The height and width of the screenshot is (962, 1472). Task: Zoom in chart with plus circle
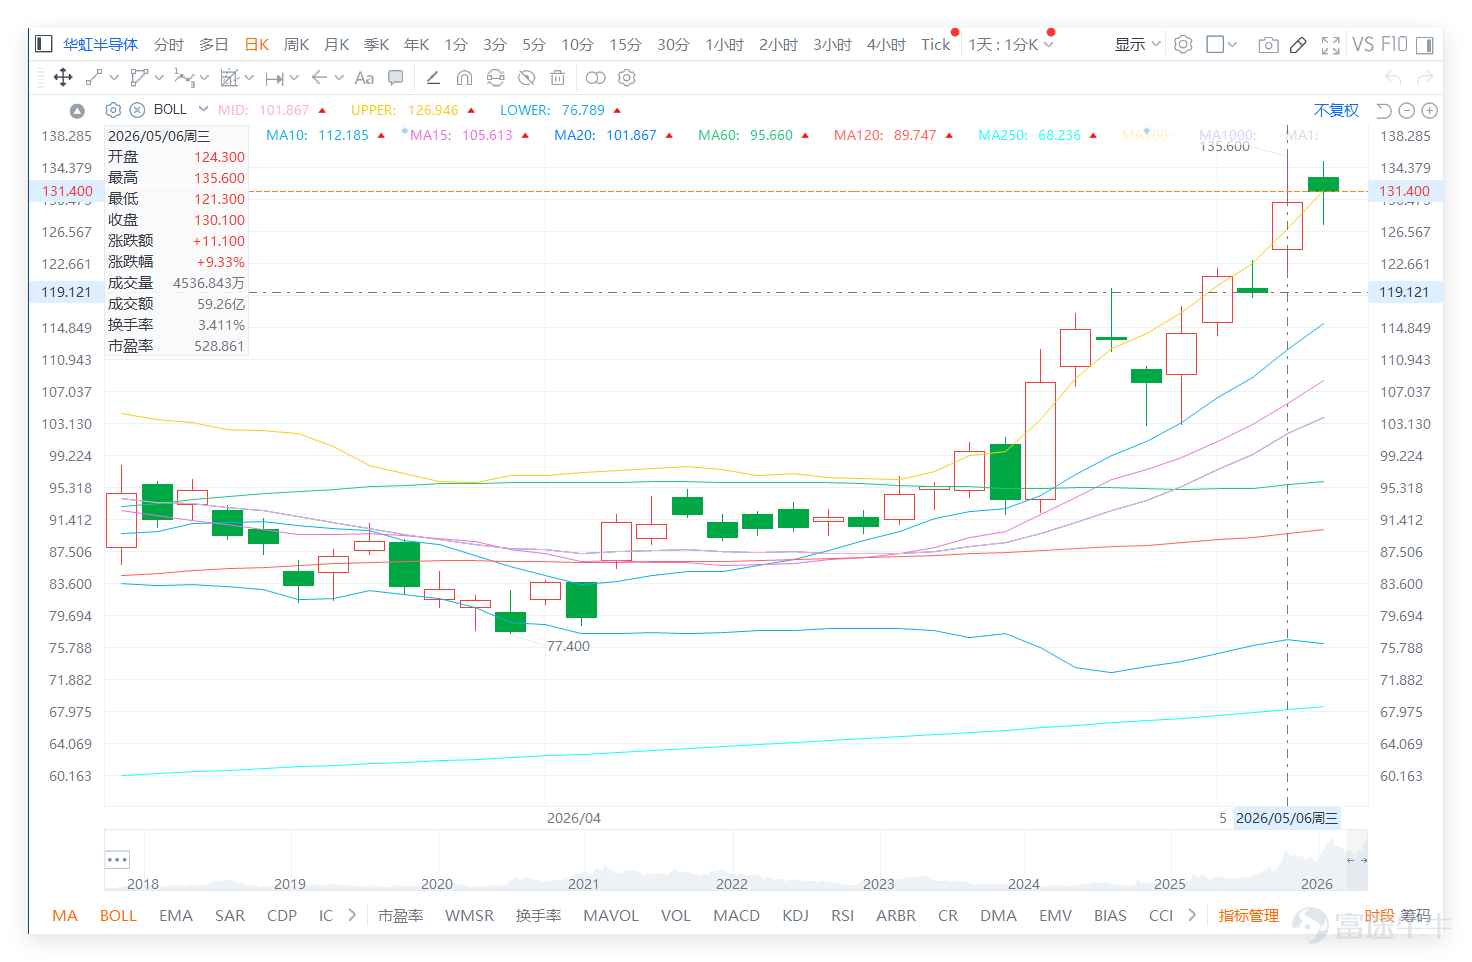pyautogui.click(x=1430, y=110)
